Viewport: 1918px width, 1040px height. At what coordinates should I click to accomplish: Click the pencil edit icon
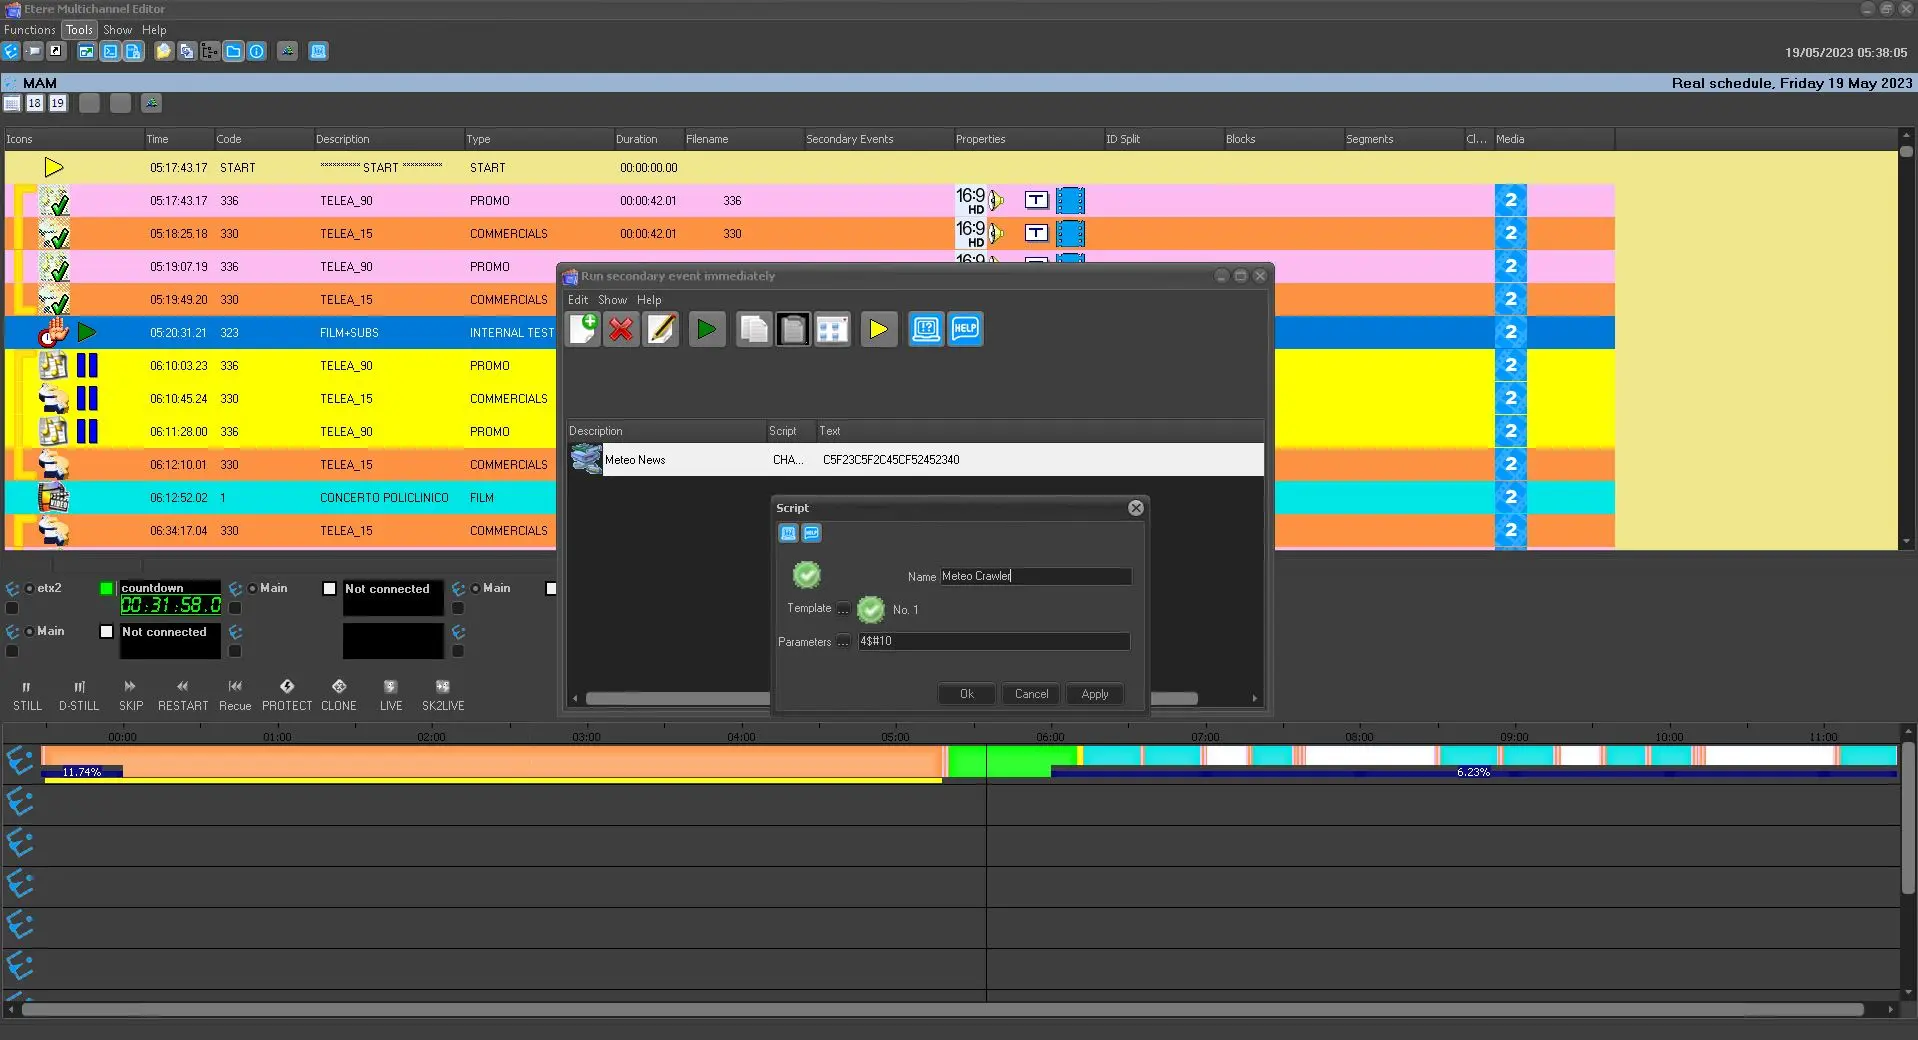click(x=661, y=329)
